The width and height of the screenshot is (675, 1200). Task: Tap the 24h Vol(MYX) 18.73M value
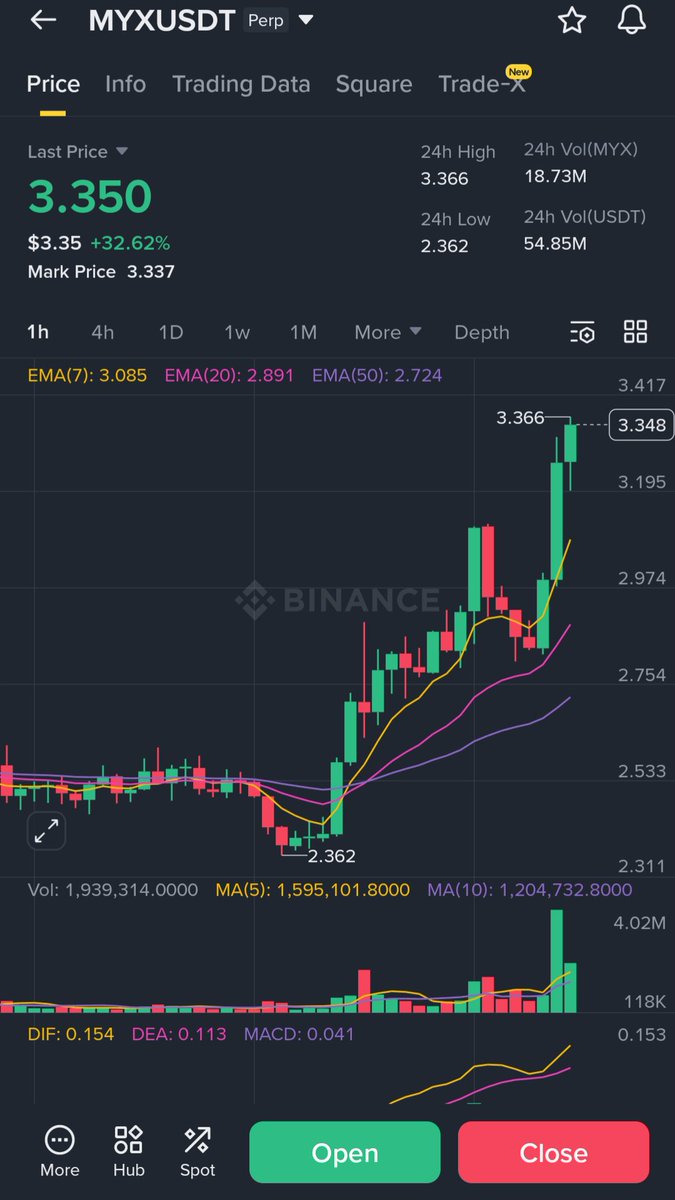click(x=554, y=176)
